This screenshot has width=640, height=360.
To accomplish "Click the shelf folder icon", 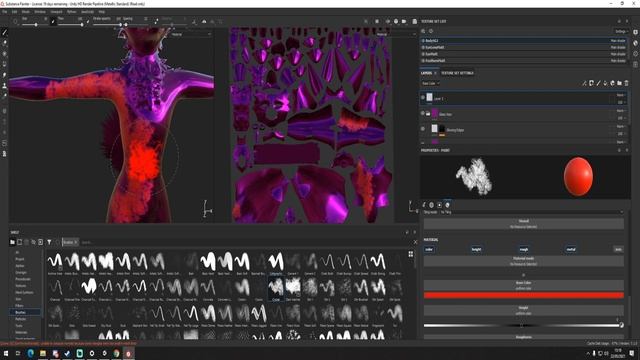I will pyautogui.click(x=12, y=242).
